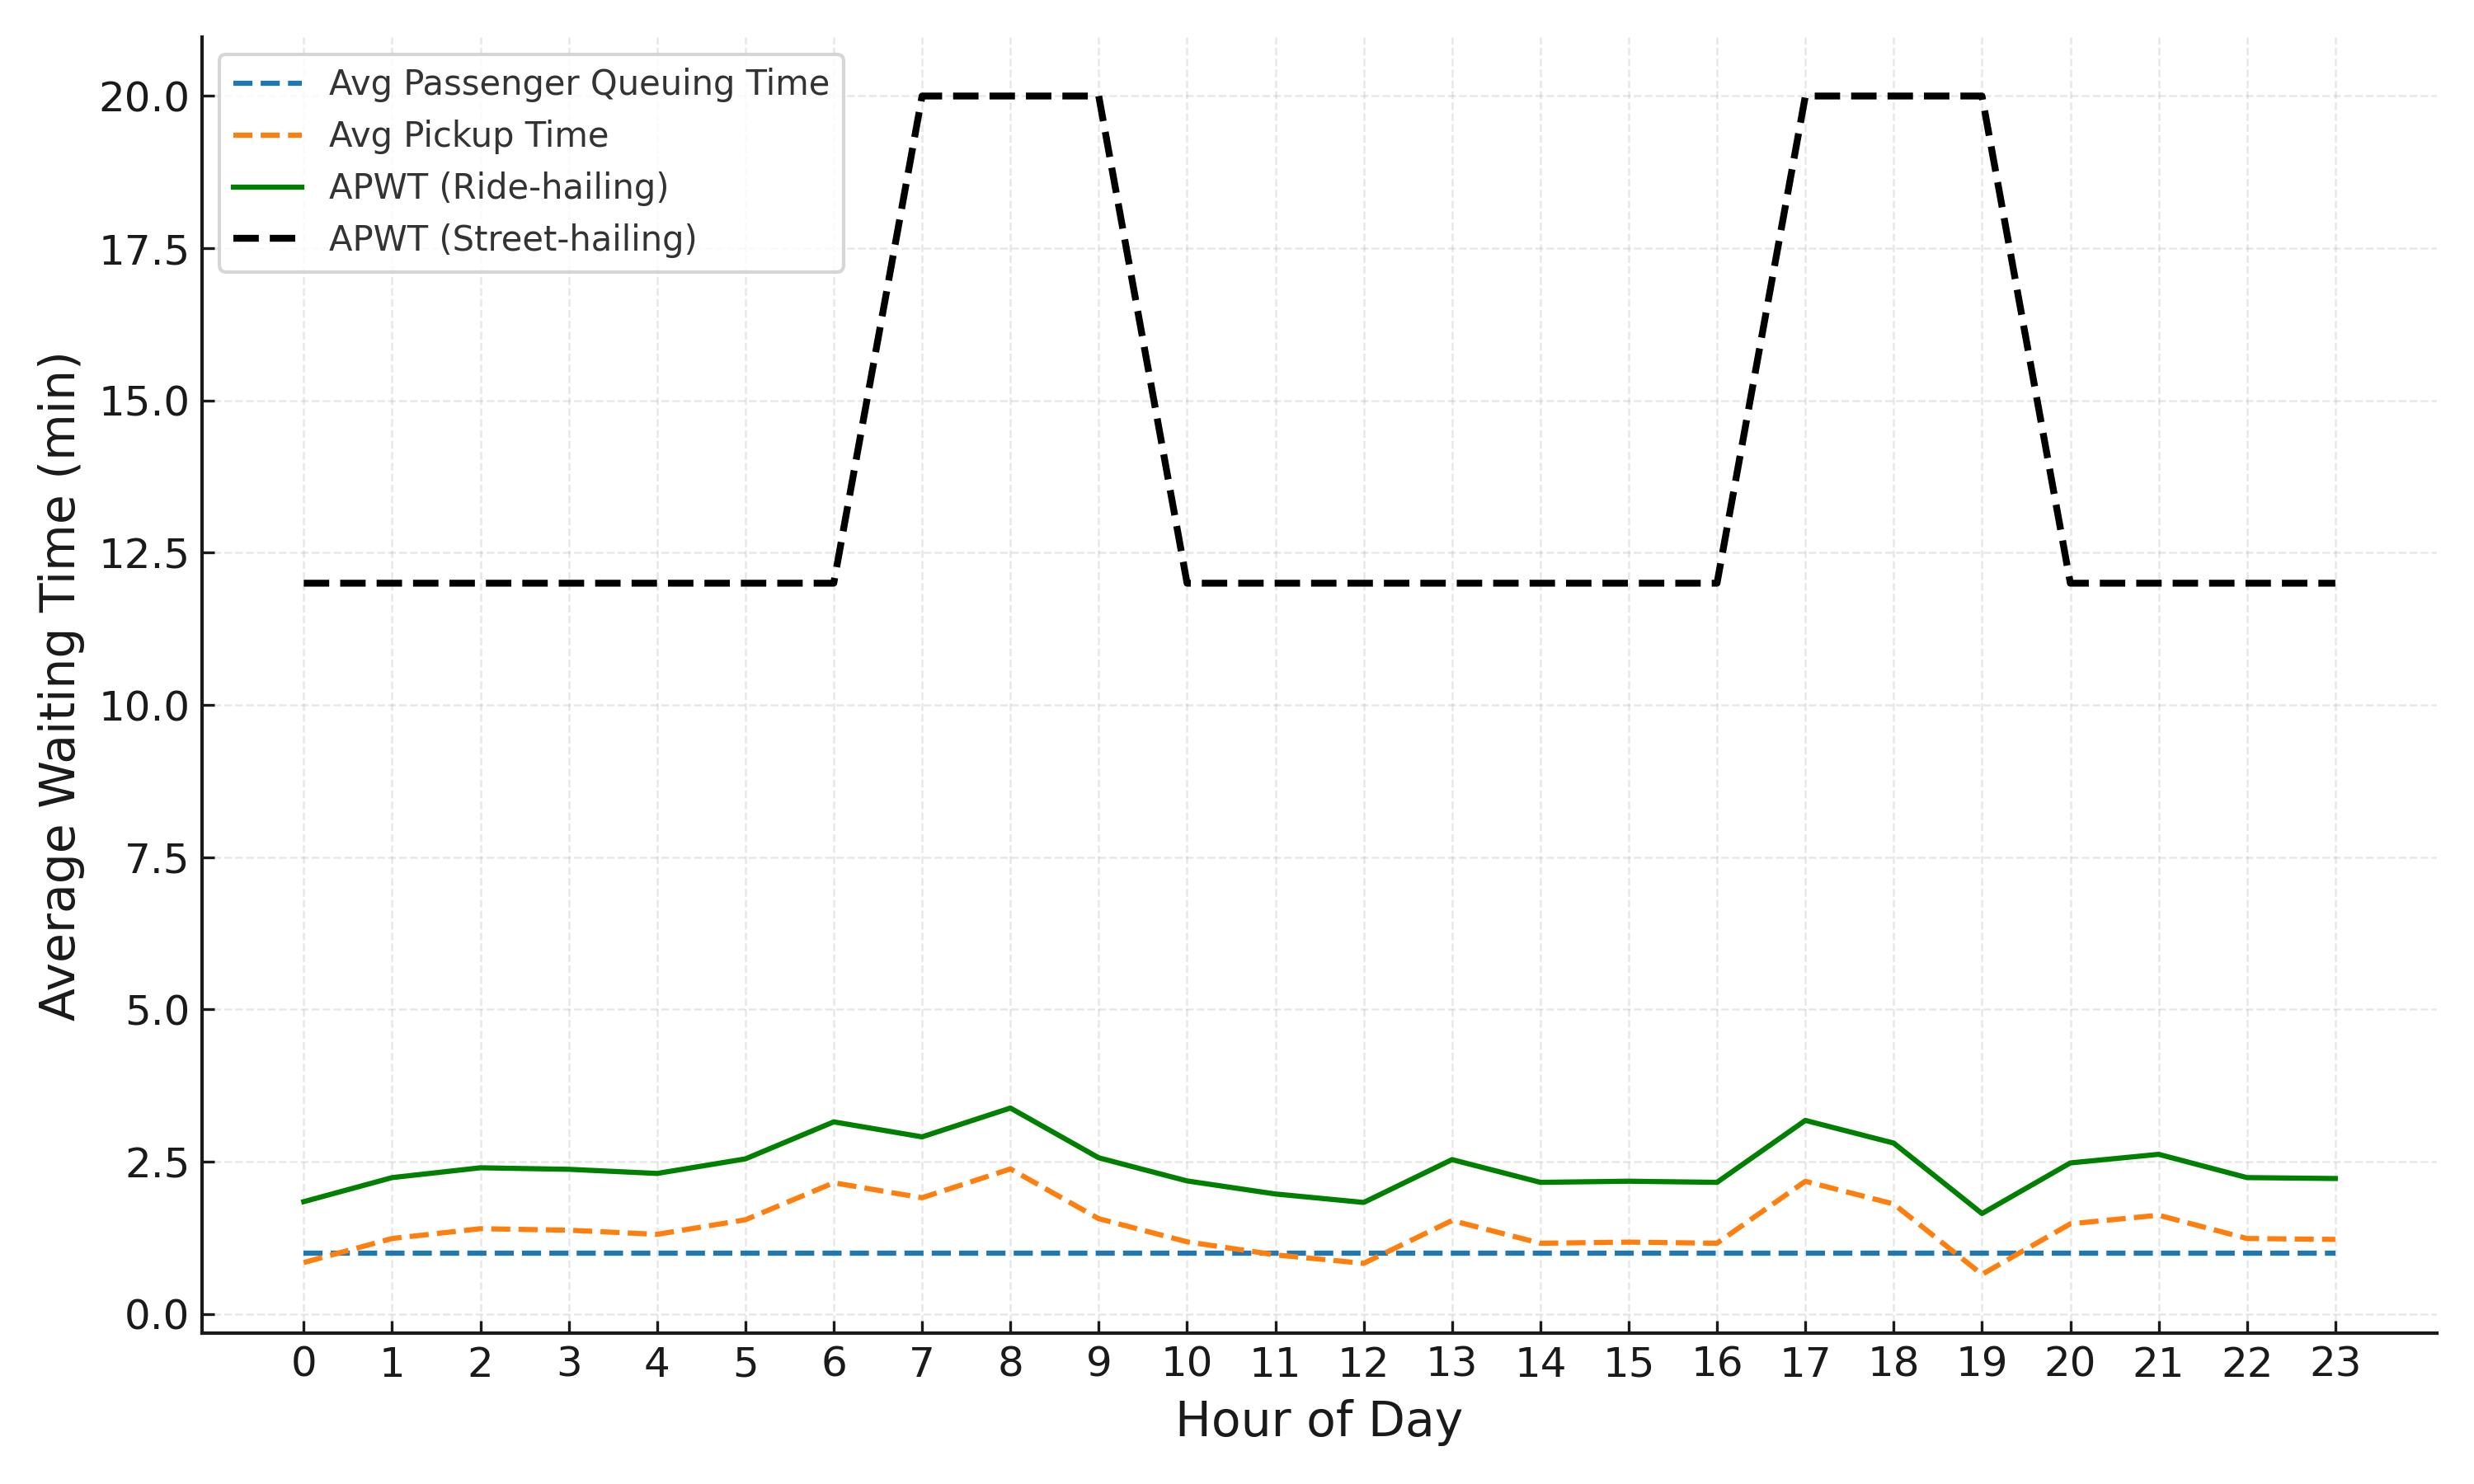Click the 'APWT (Street-hailing)' legend label
The height and width of the screenshot is (1484, 2474).
tap(512, 239)
